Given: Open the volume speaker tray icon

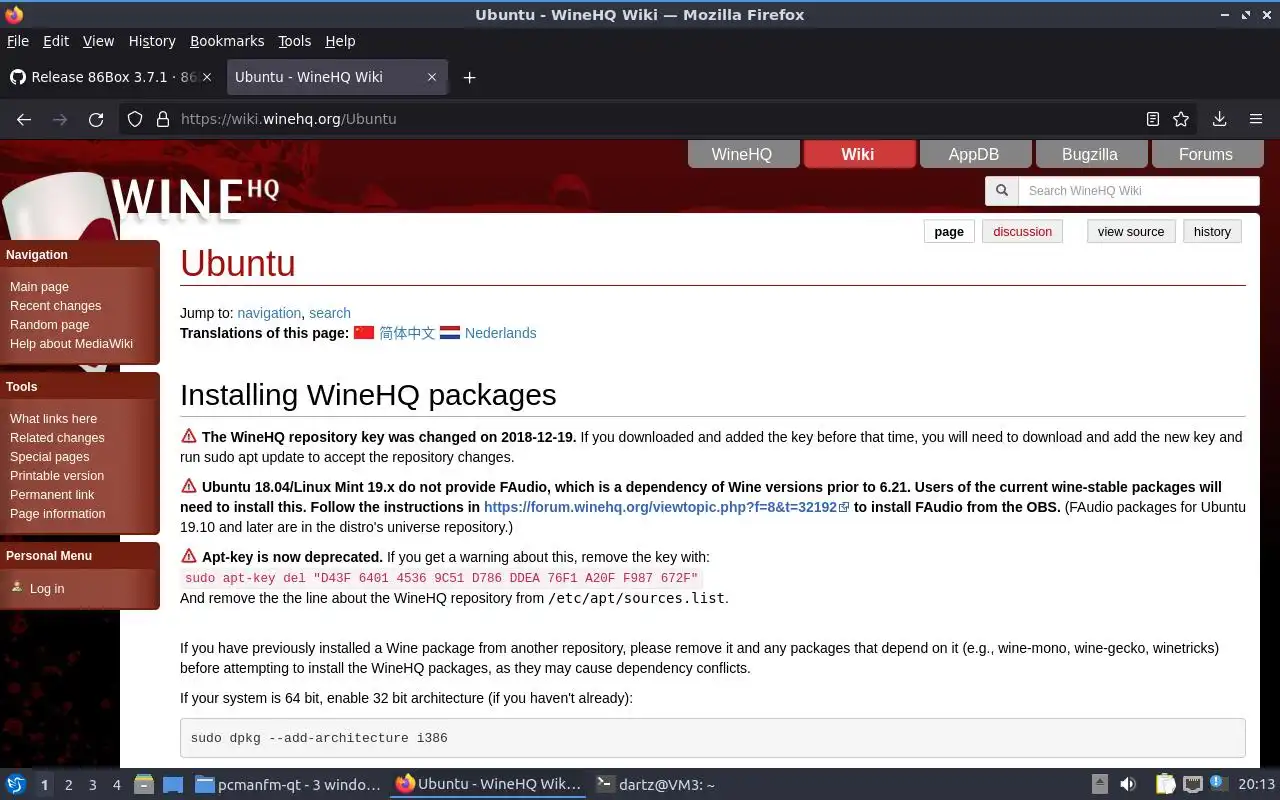Looking at the screenshot, I should pos(1128,785).
